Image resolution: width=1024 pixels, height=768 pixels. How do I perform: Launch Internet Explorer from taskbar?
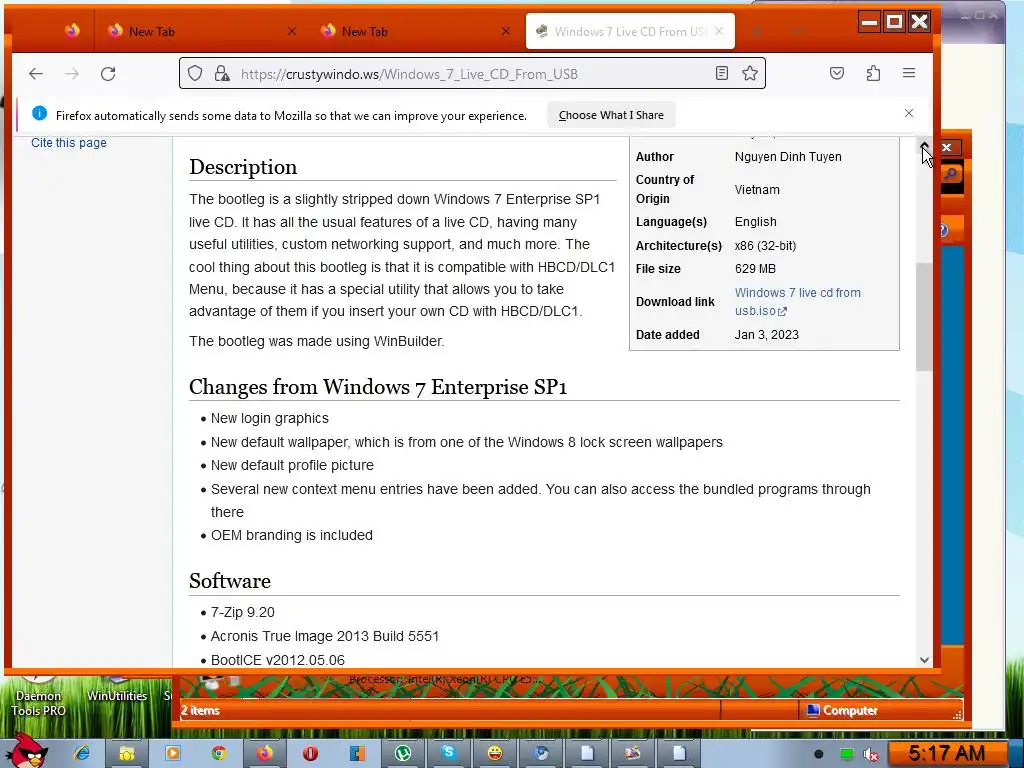click(82, 753)
